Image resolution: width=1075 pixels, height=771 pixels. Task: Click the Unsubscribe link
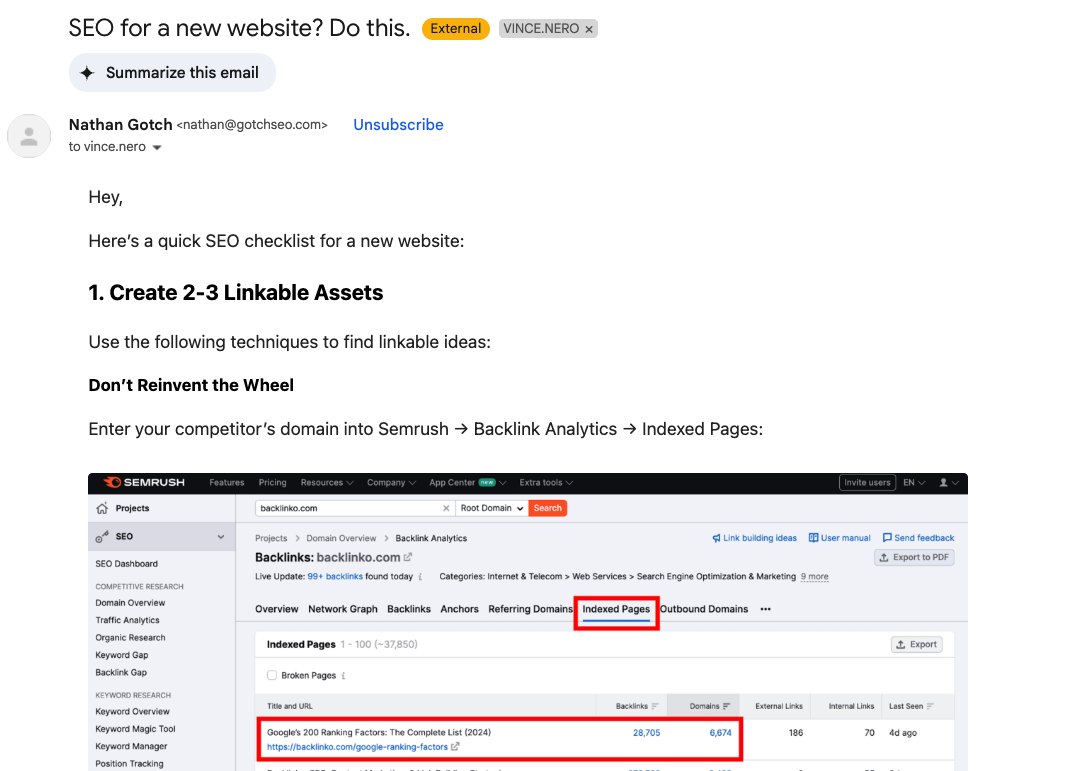coord(398,125)
